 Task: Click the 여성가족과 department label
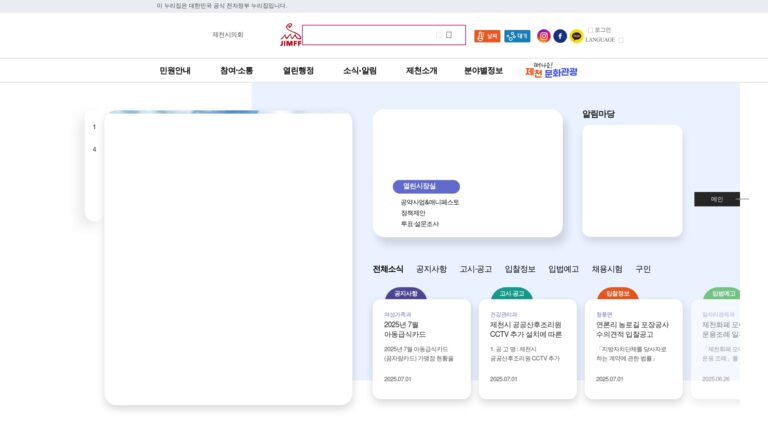[x=398, y=314]
